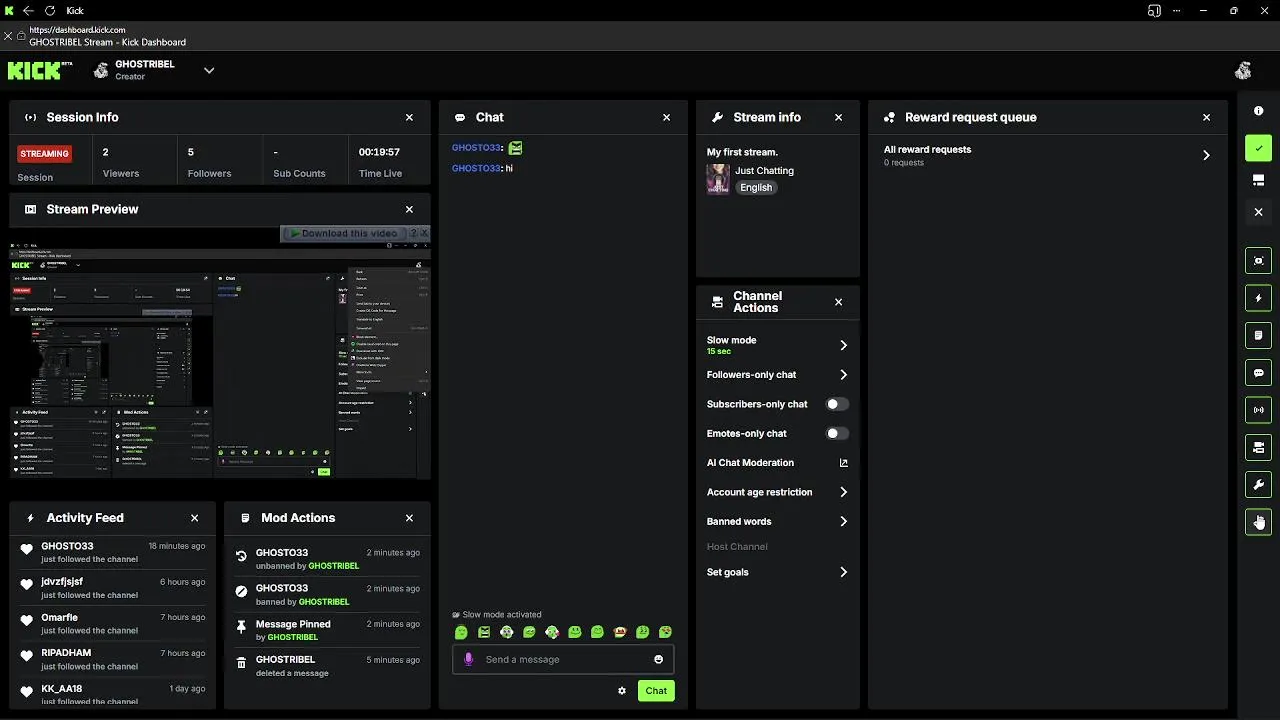Toggle Mod Actions document icon in sidebar
Viewport: 1280px width, 720px height.
(x=1258, y=335)
